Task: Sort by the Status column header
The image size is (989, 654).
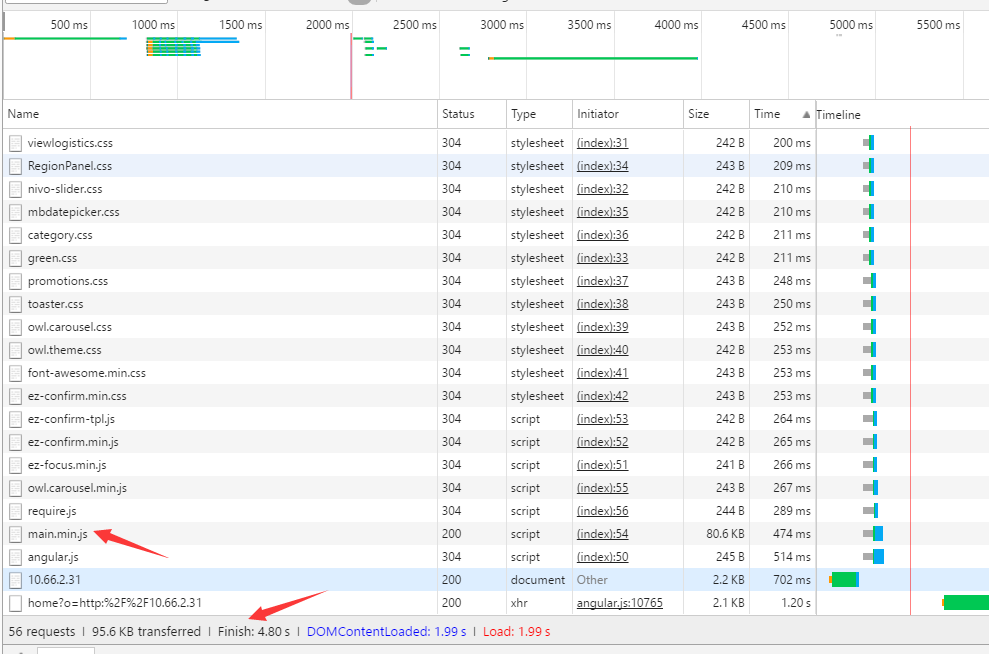Action: (x=472, y=114)
